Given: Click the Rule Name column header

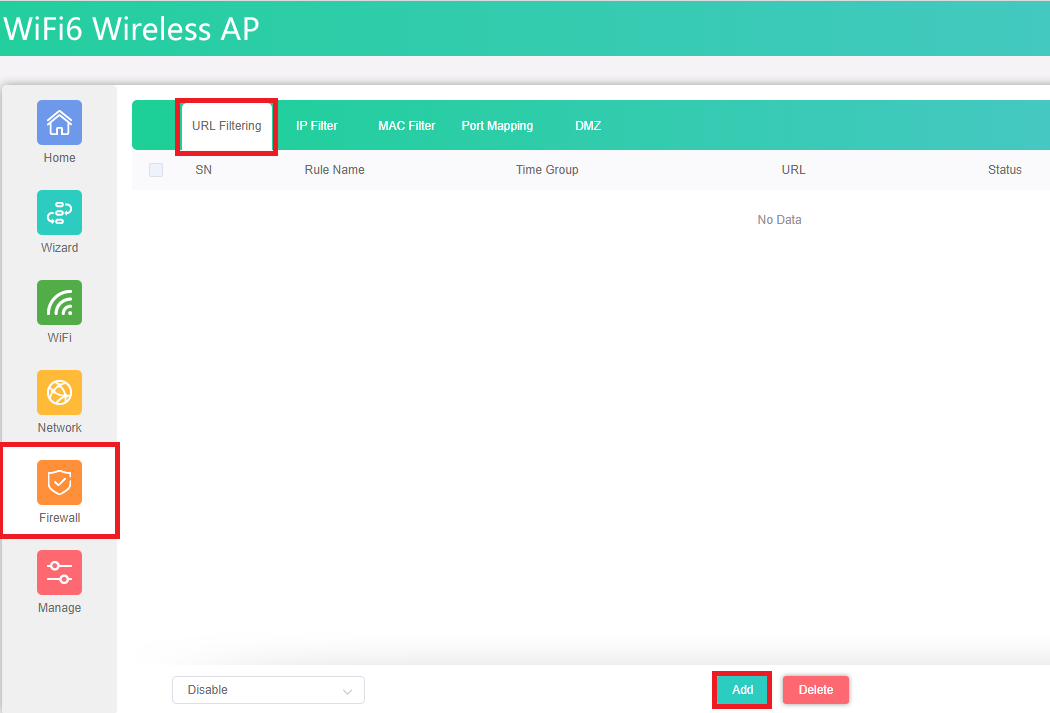Looking at the screenshot, I should tap(334, 170).
